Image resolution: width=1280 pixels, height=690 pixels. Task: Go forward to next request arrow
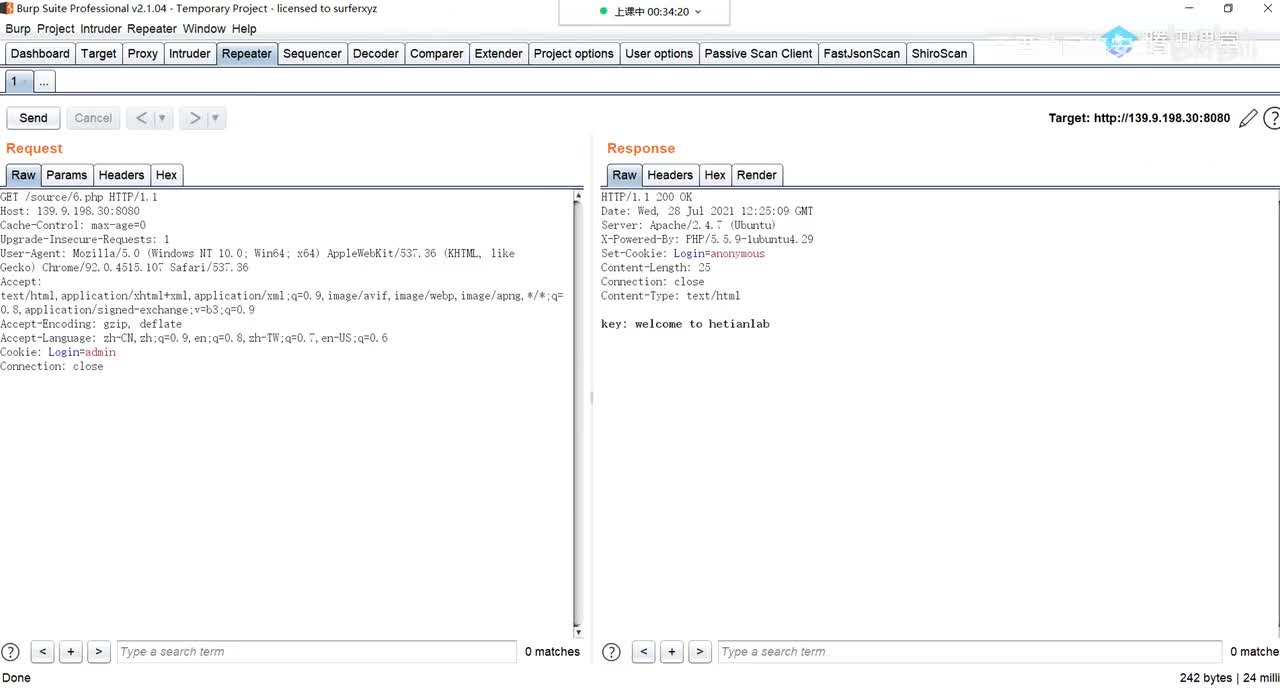coord(194,118)
